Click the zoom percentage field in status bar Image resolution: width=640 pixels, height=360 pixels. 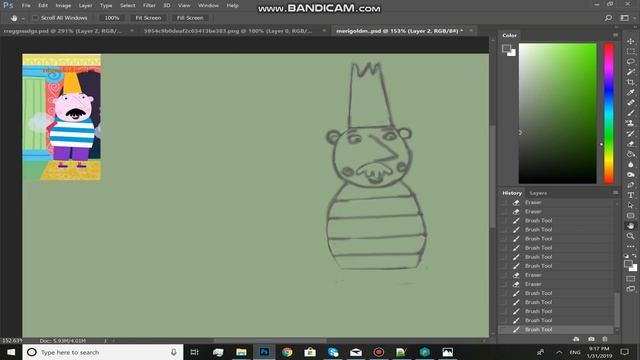tap(12, 340)
